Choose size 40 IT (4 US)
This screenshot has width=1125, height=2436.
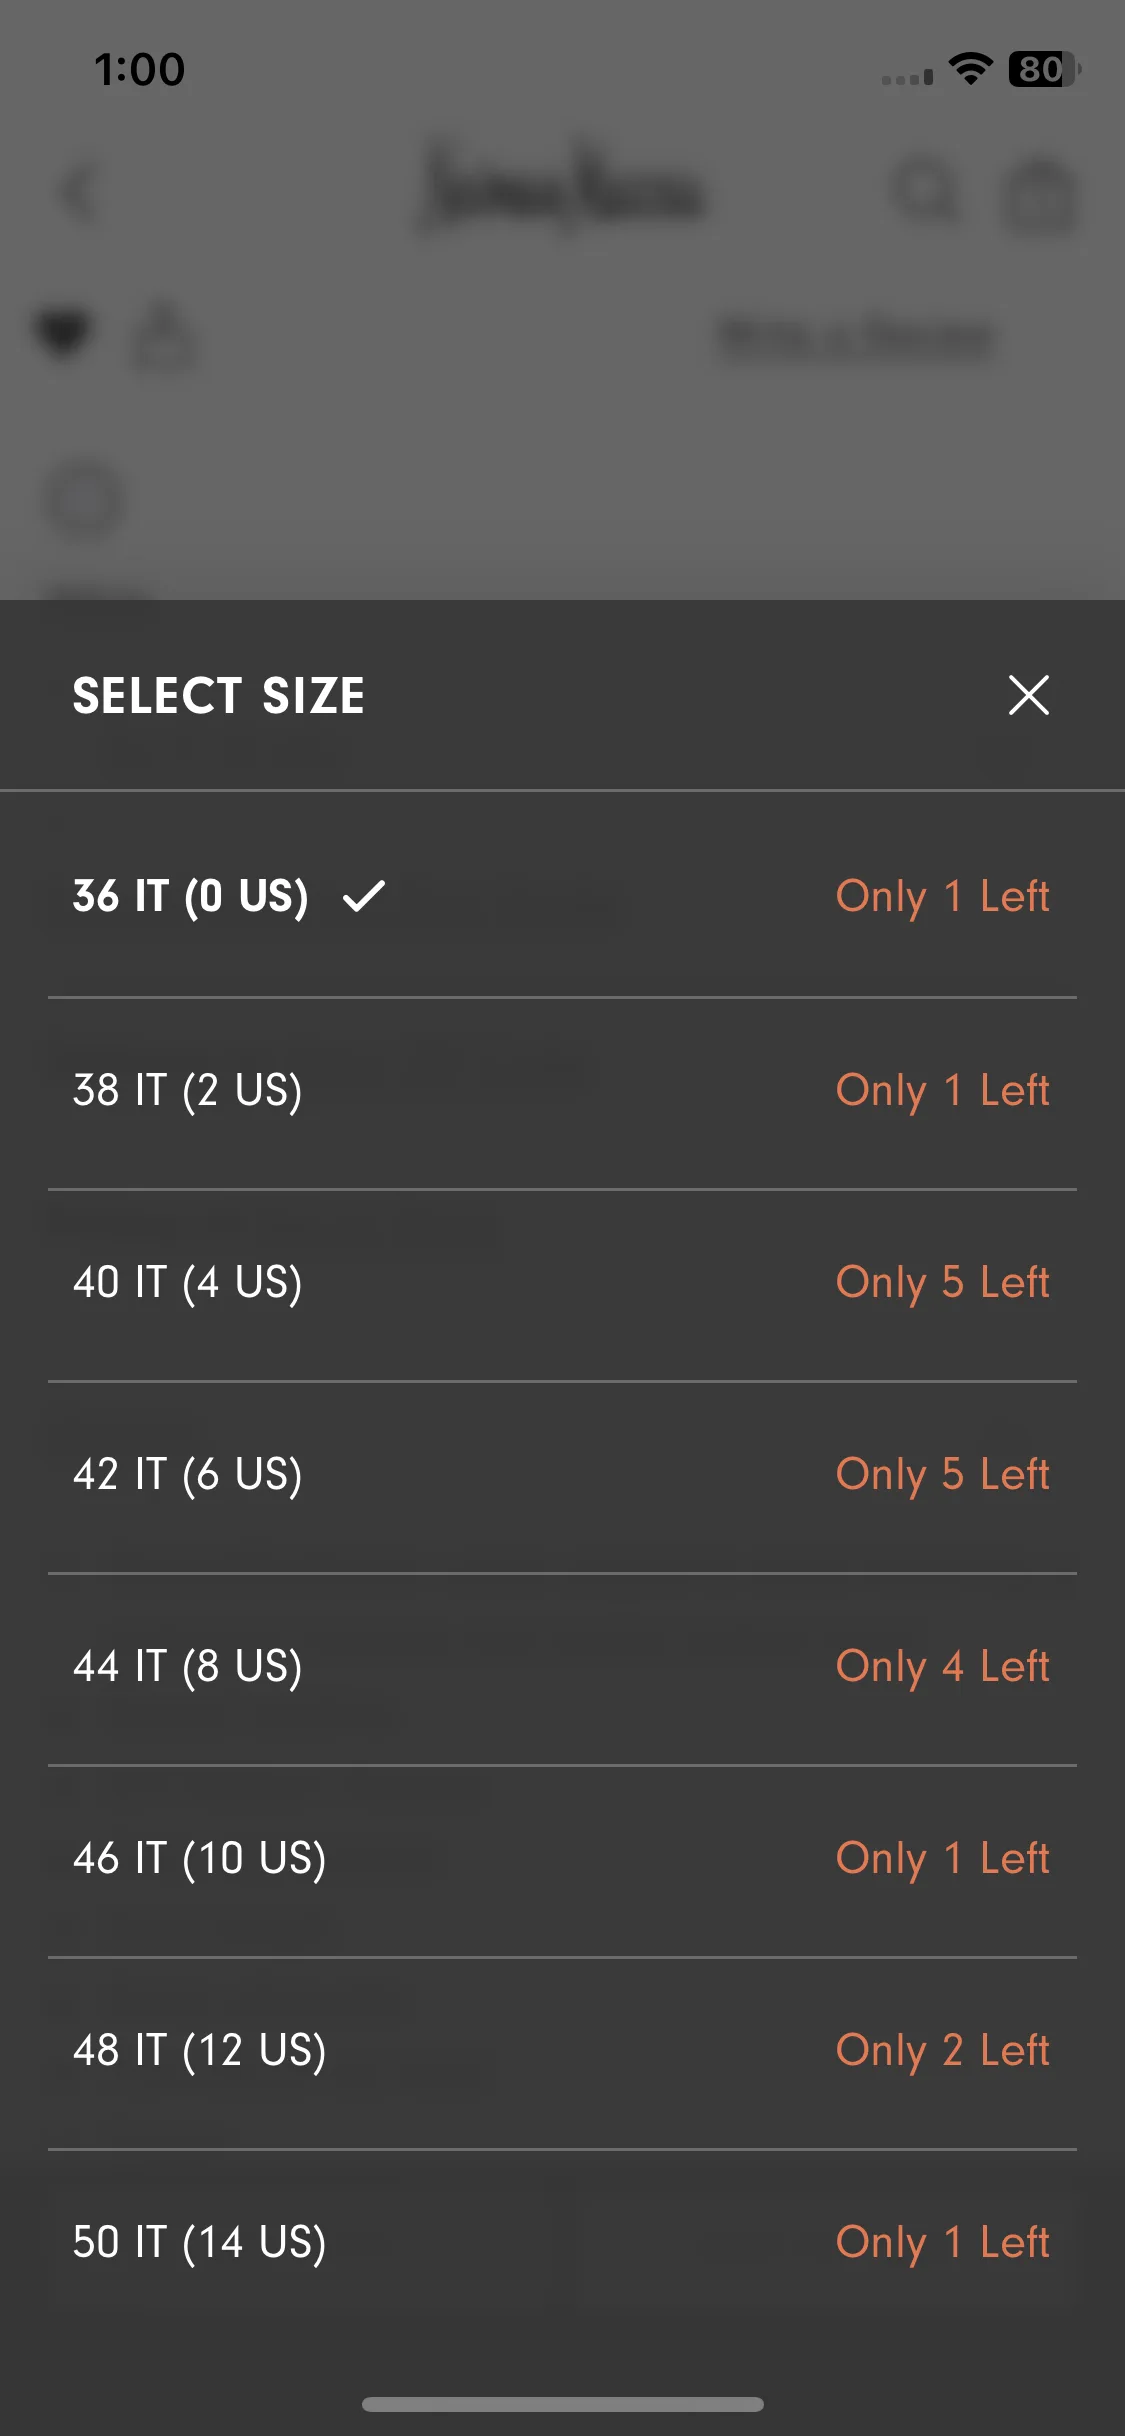pyautogui.click(x=562, y=1284)
